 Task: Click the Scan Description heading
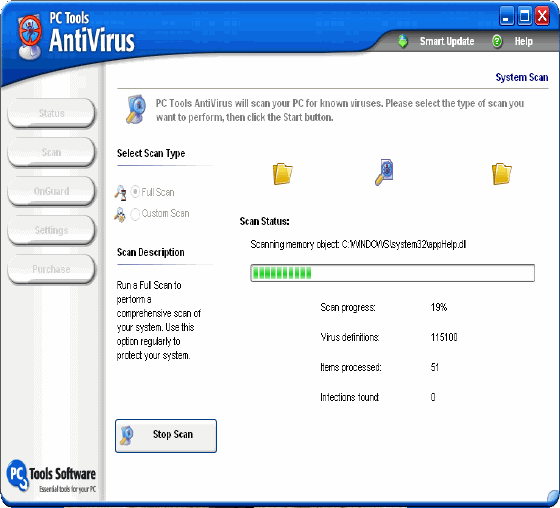point(151,252)
